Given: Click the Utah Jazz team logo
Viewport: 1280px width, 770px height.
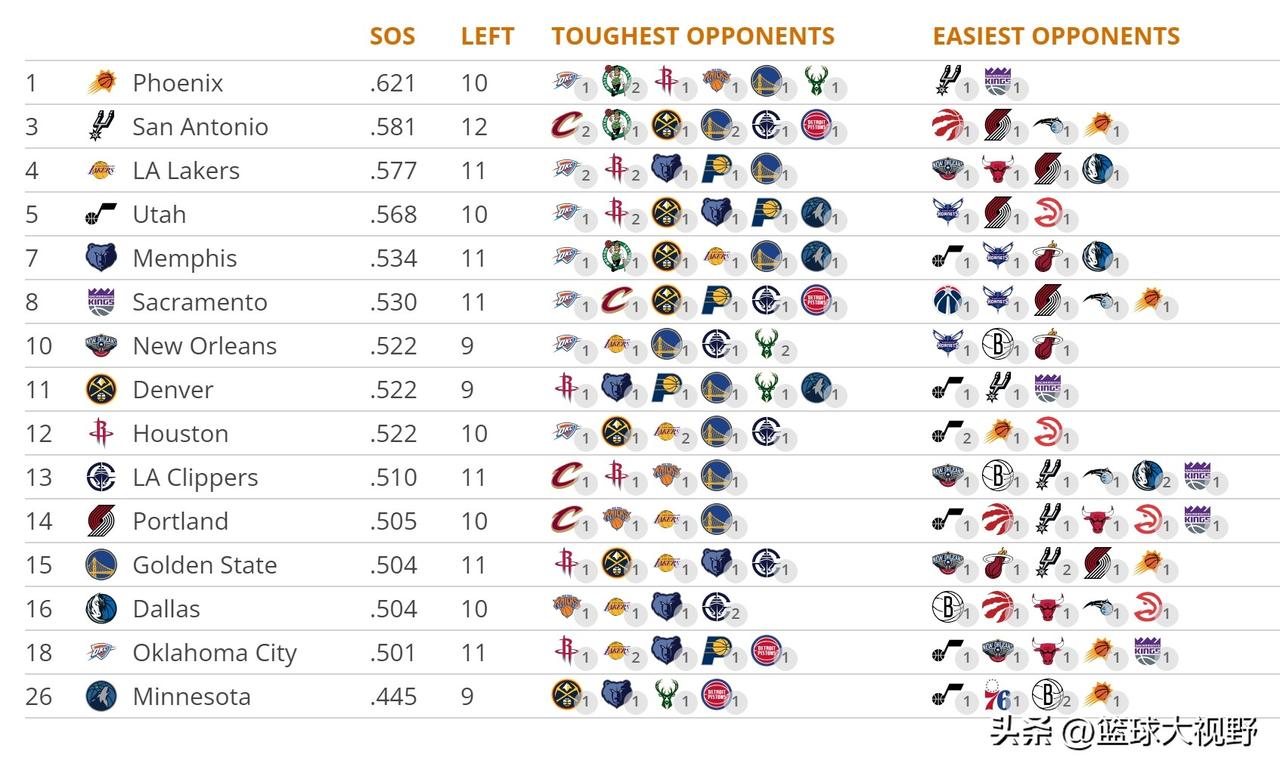Looking at the screenshot, I should click(x=101, y=214).
